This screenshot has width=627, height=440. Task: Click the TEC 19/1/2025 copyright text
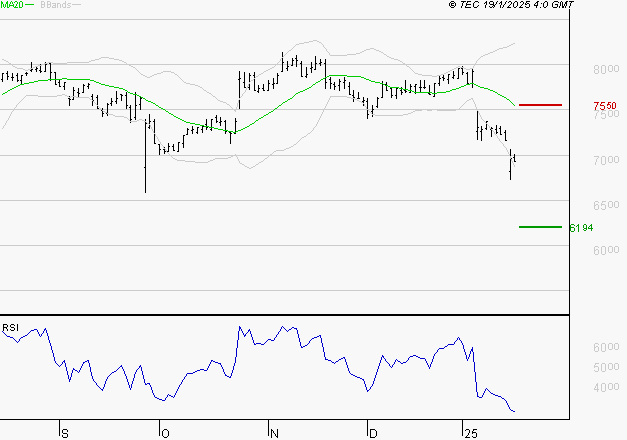pyautogui.click(x=511, y=5)
